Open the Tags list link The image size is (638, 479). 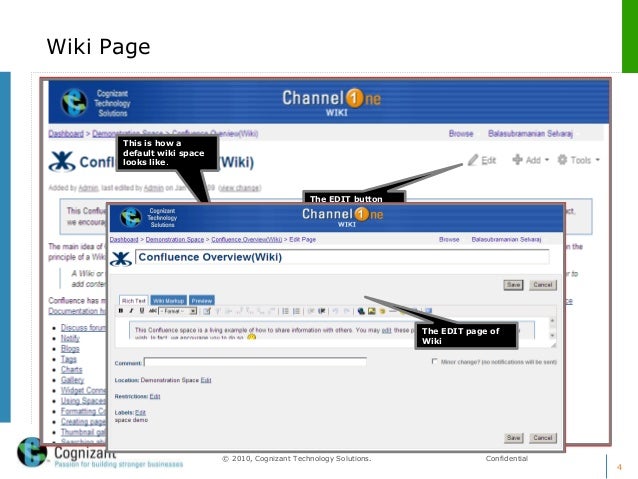(x=68, y=359)
